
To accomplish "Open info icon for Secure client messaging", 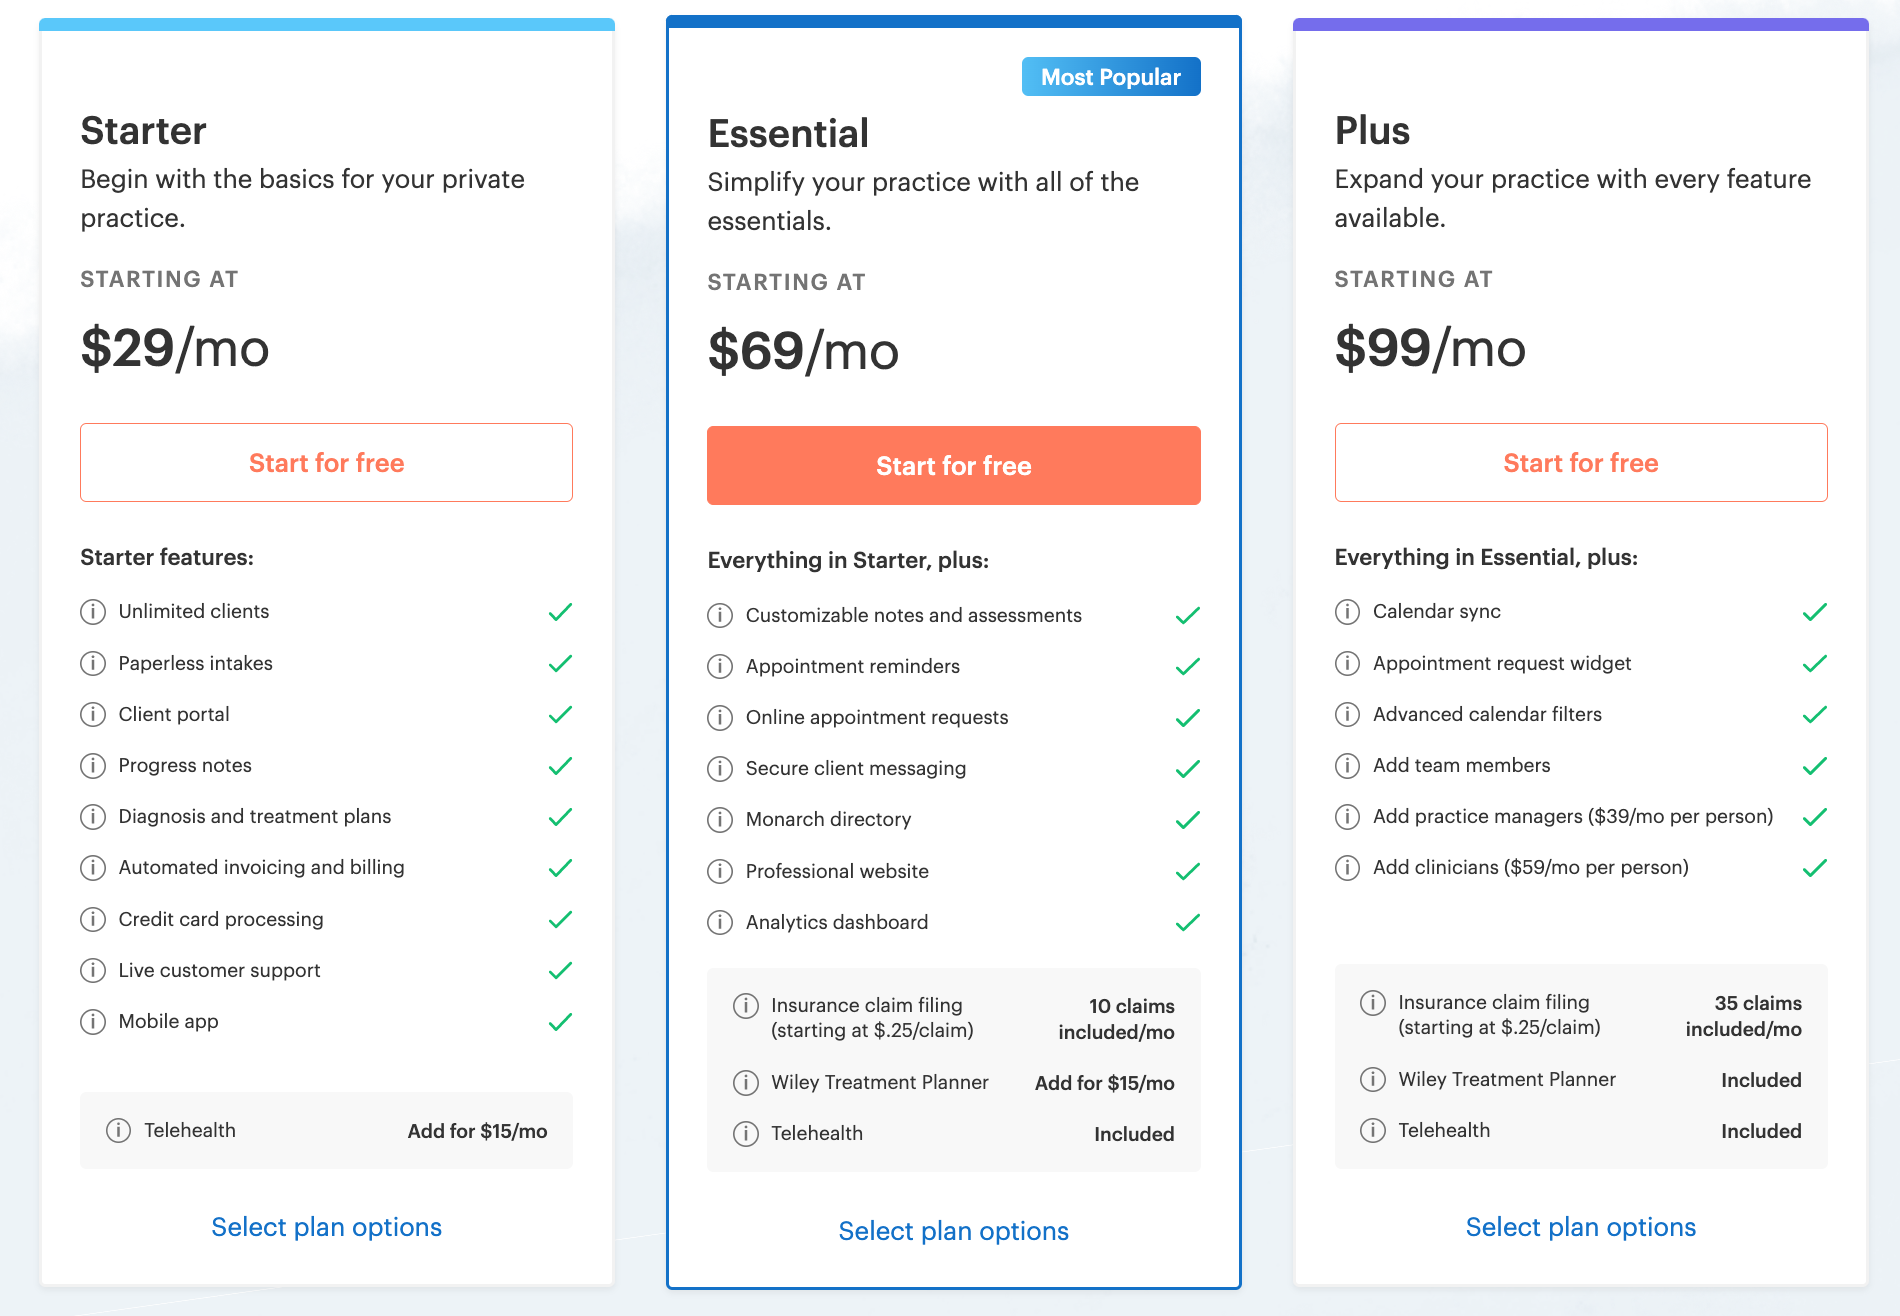I will 720,769.
